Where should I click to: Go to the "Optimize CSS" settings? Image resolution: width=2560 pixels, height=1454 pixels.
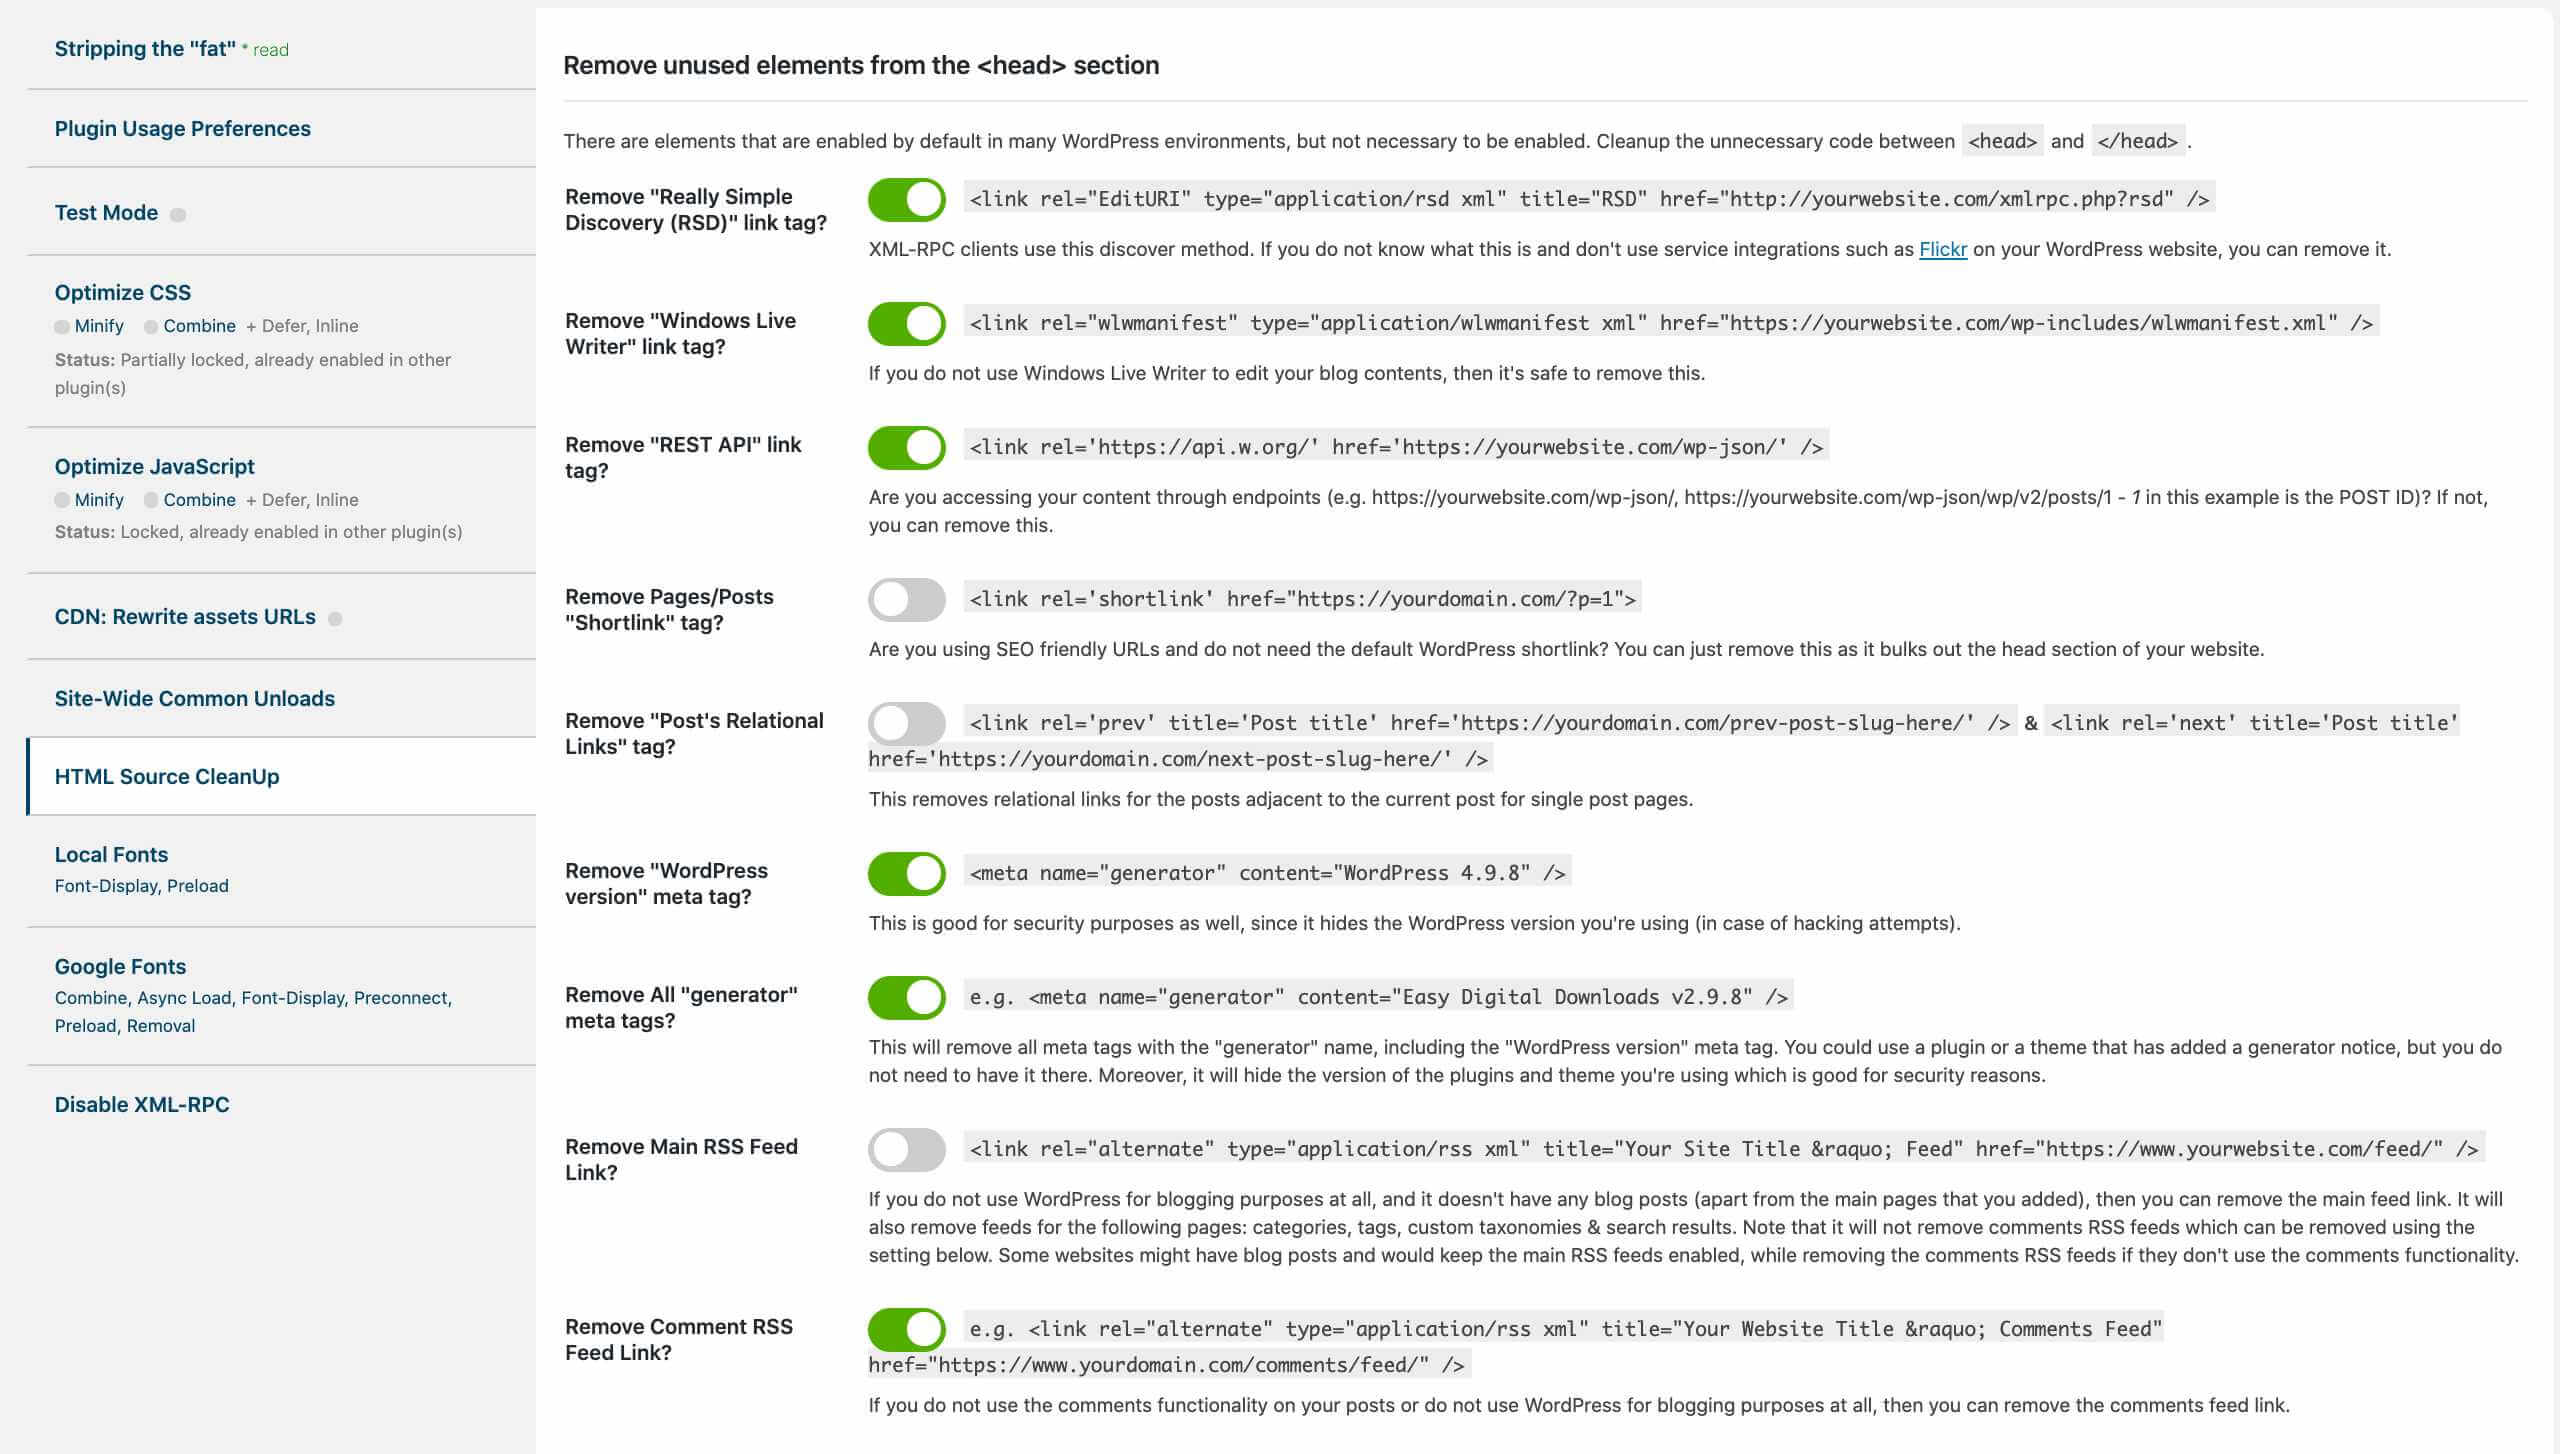[123, 292]
